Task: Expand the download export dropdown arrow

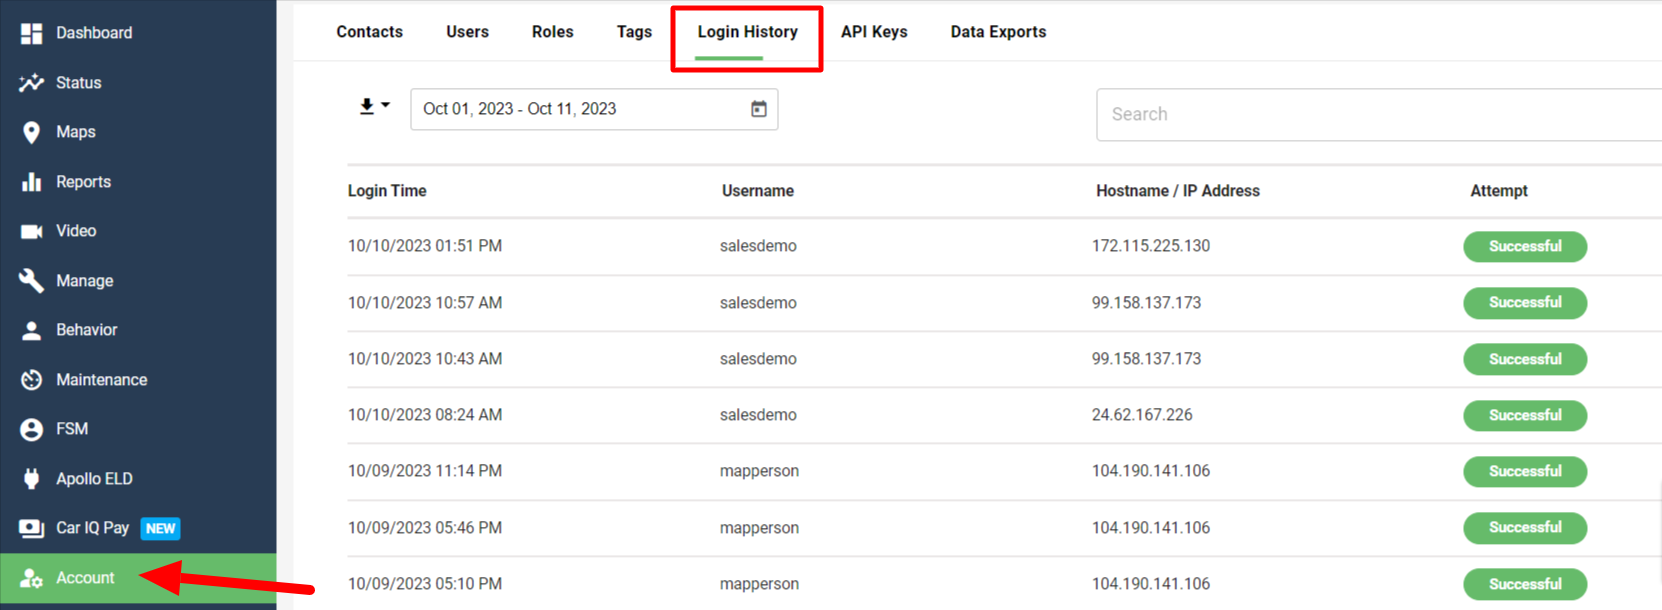Action: (385, 105)
